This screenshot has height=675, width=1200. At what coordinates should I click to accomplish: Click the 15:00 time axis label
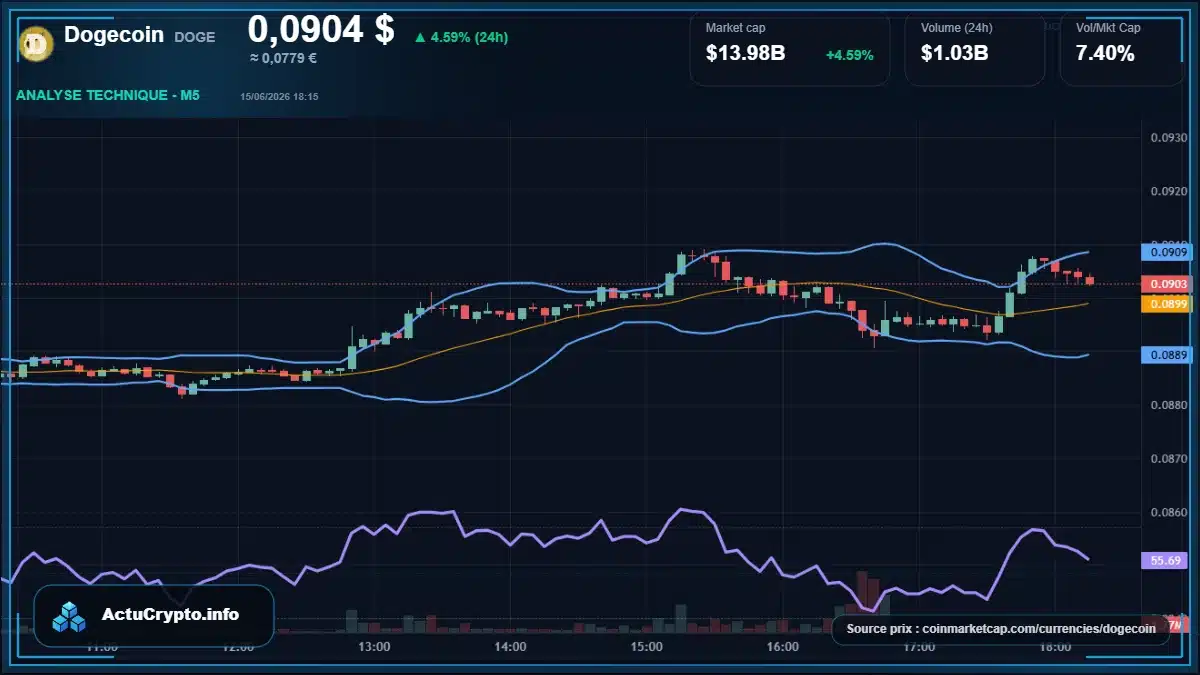647,647
